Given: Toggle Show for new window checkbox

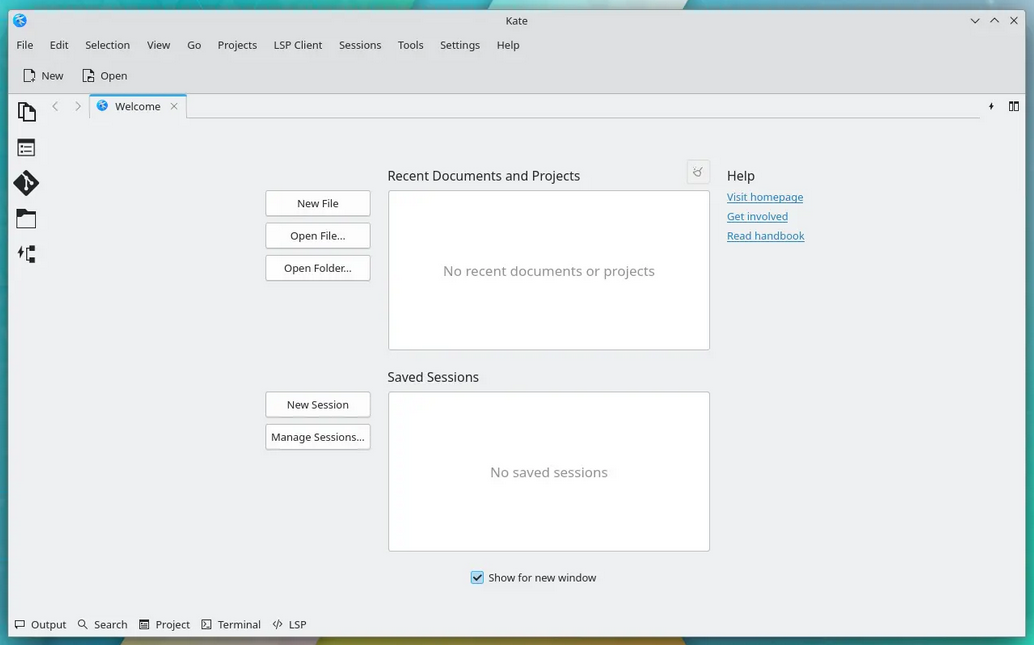Looking at the screenshot, I should 477,578.
